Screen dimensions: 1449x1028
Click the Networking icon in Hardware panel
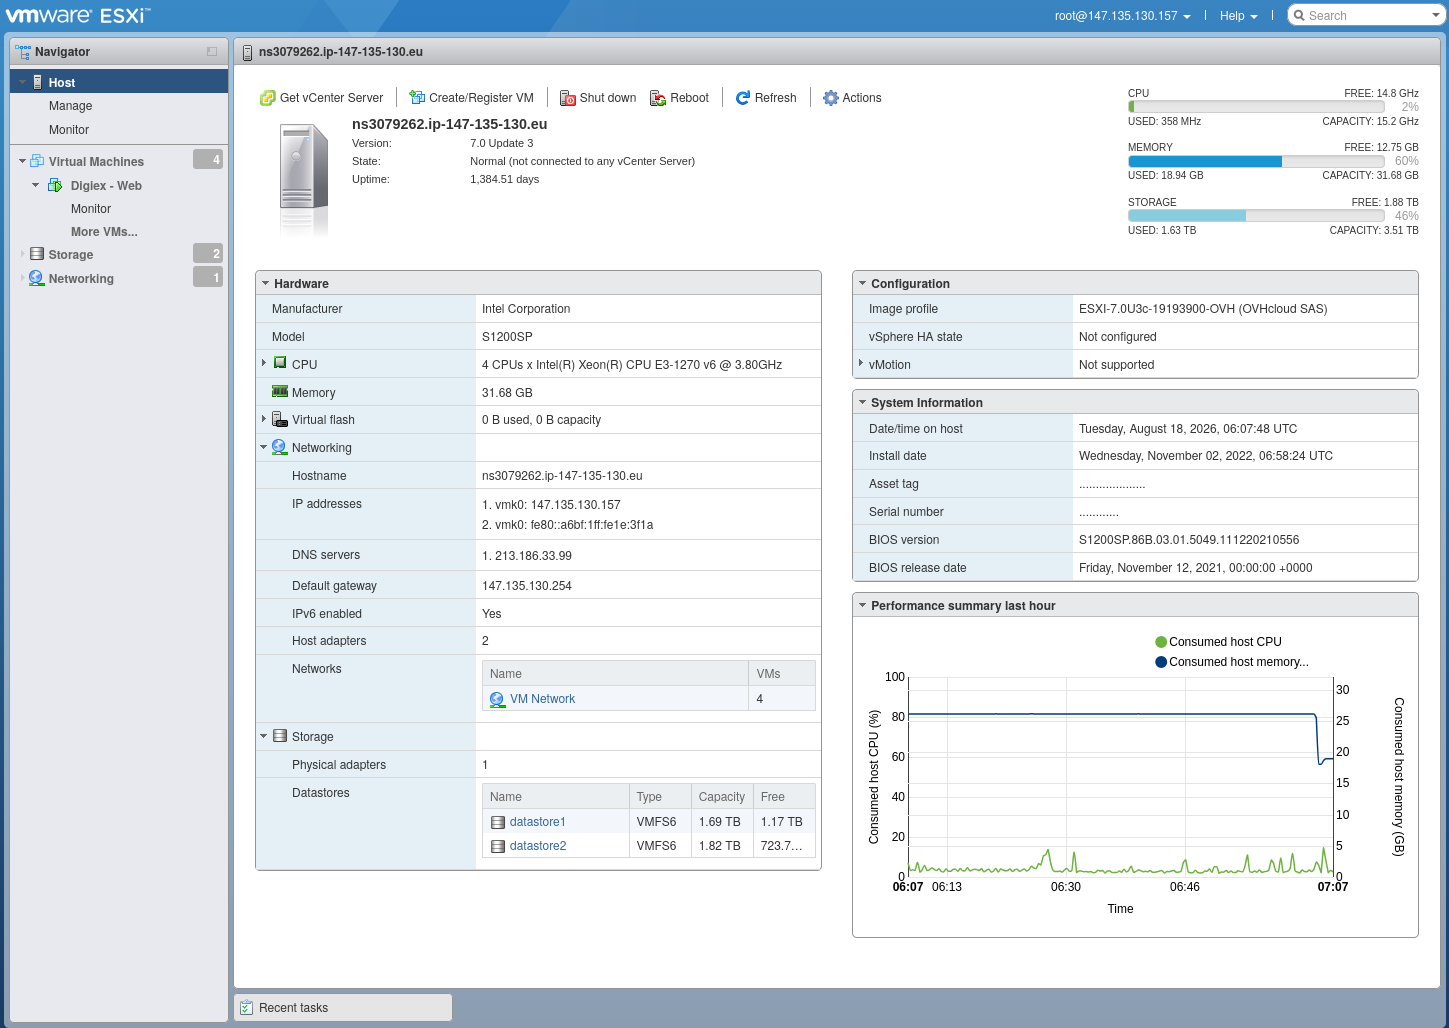tap(280, 447)
